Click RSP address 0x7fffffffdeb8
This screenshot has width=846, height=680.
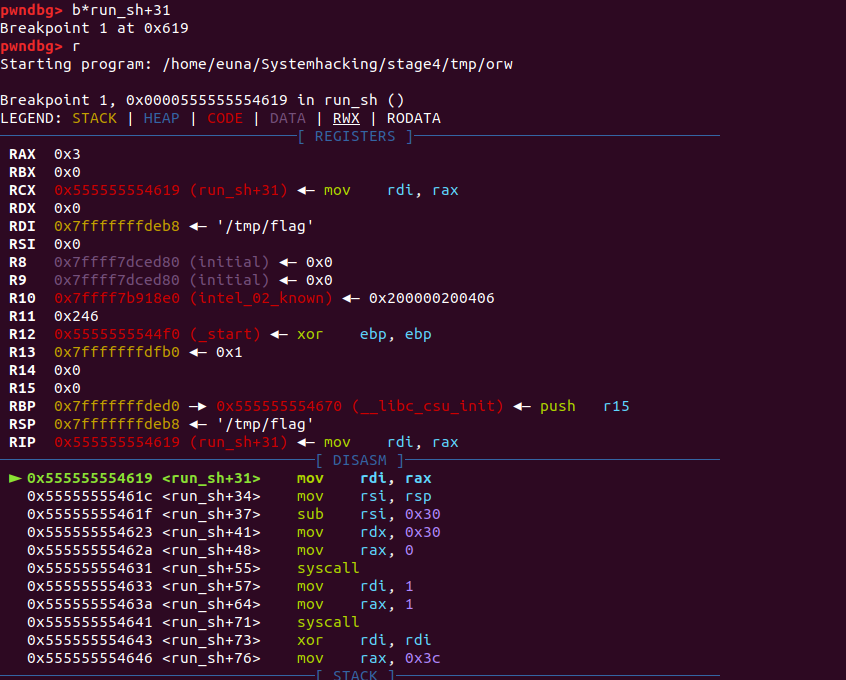point(117,424)
